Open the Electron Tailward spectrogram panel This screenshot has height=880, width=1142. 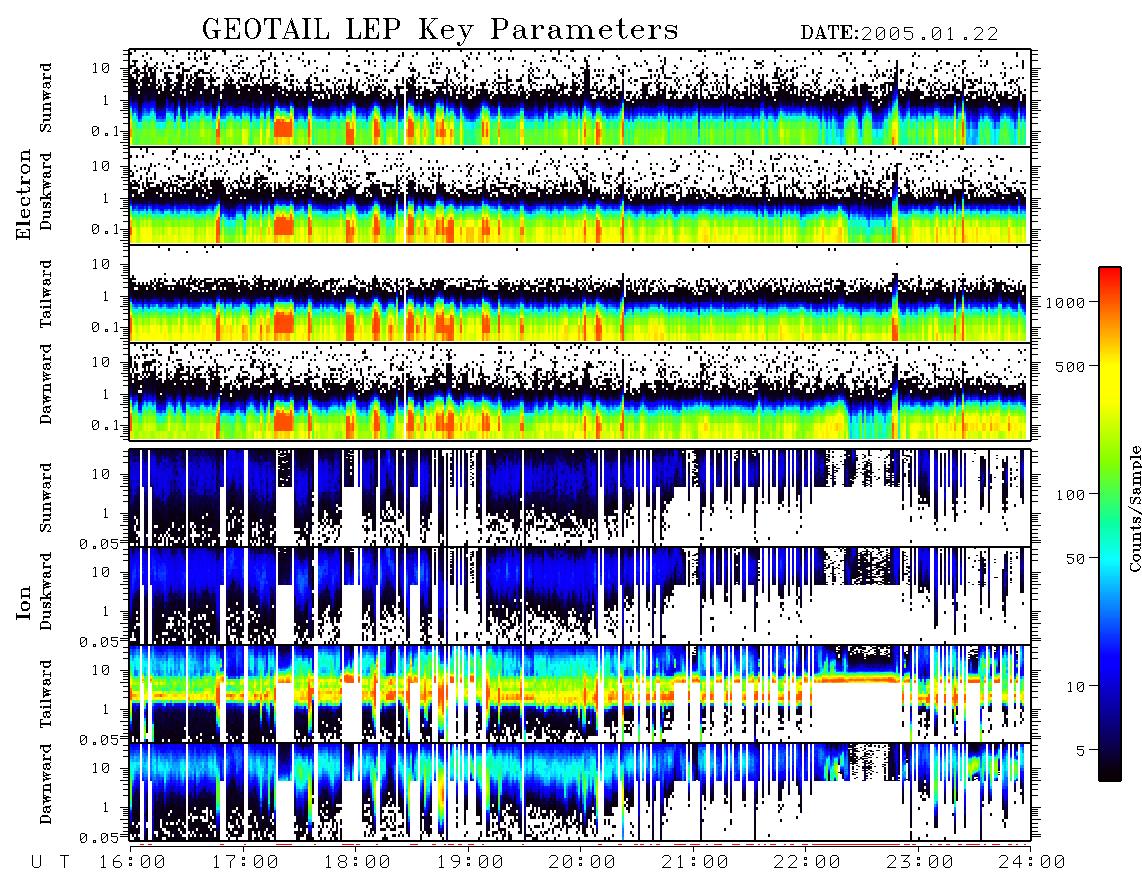tap(580, 294)
